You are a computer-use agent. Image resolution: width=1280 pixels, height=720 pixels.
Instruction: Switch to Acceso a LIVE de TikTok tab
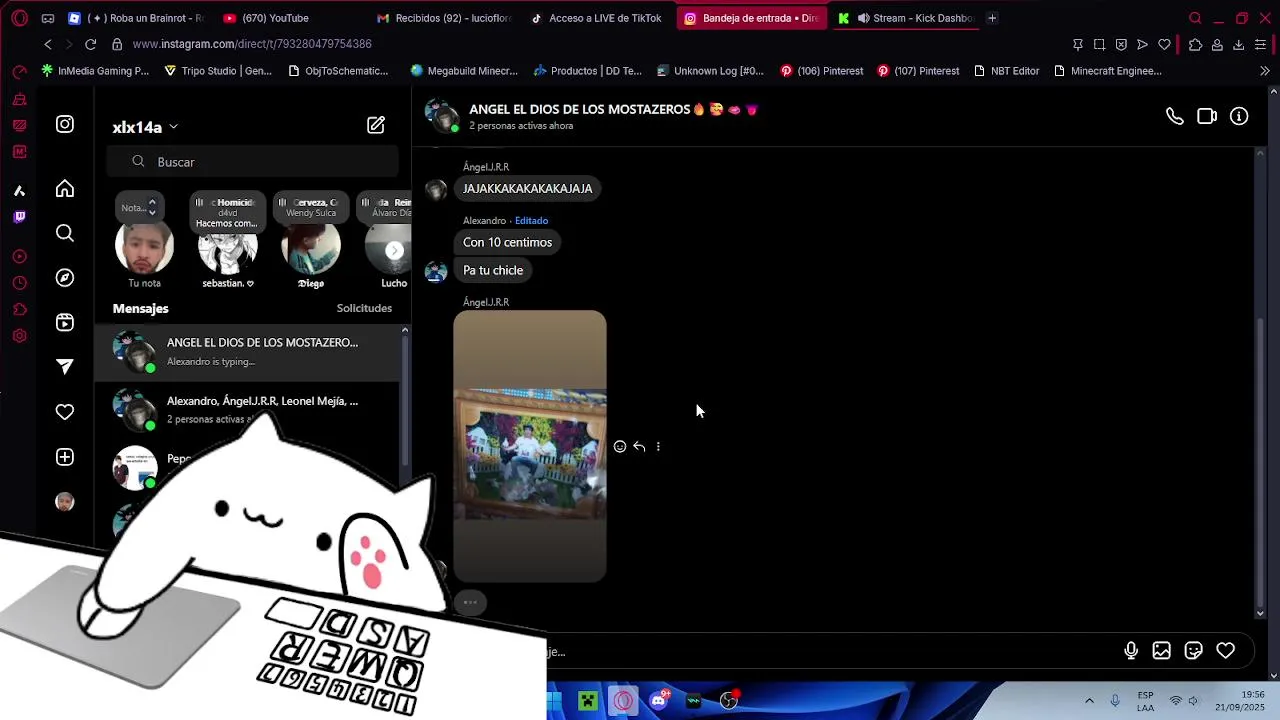(597, 18)
